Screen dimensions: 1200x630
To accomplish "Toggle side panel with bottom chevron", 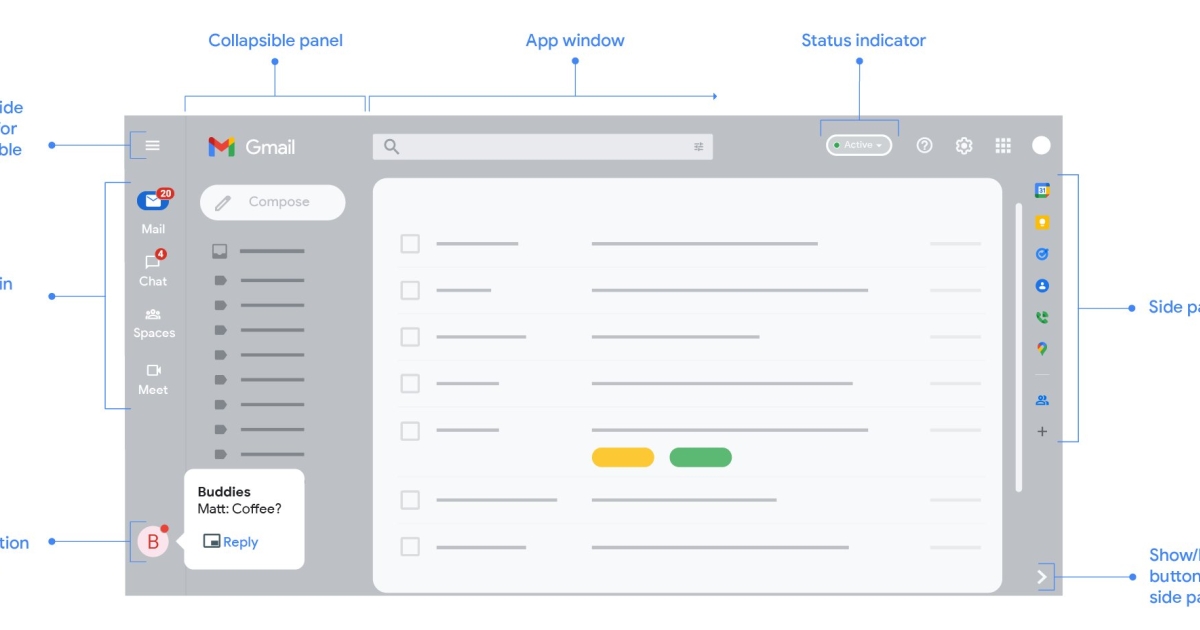I will tap(1042, 577).
